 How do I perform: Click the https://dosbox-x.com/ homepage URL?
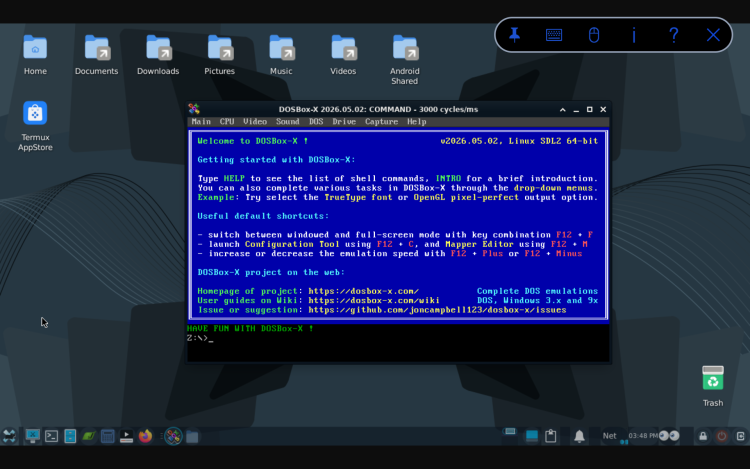[x=364, y=291]
